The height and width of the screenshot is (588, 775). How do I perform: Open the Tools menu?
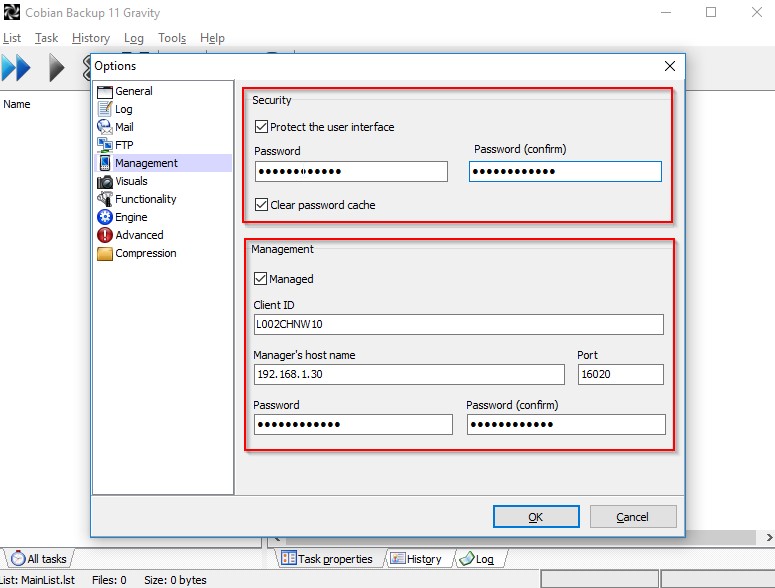click(x=172, y=38)
